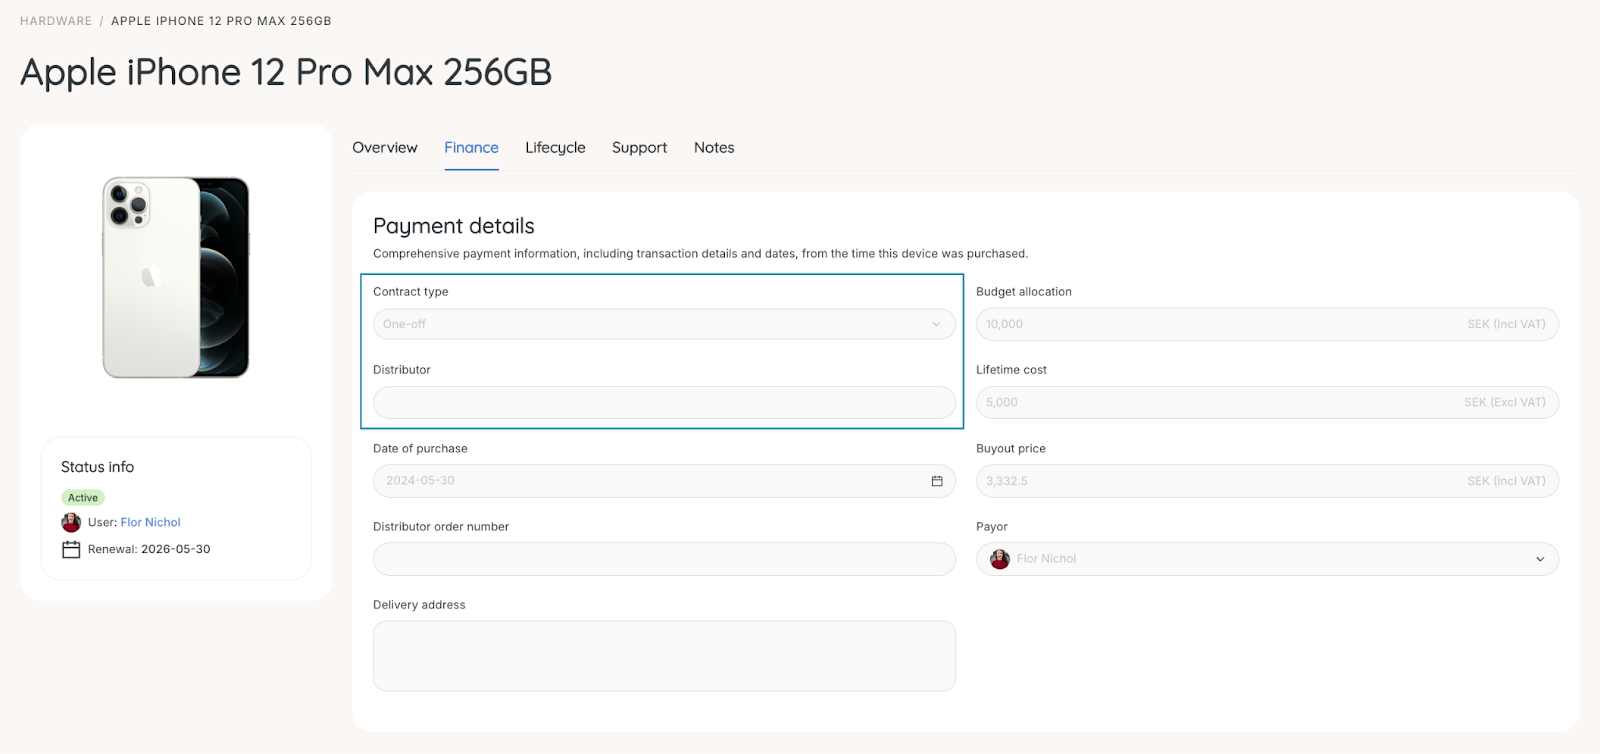This screenshot has height=754, width=1600.
Task: Open Flor Nichol user profile link
Action: pyautogui.click(x=150, y=522)
